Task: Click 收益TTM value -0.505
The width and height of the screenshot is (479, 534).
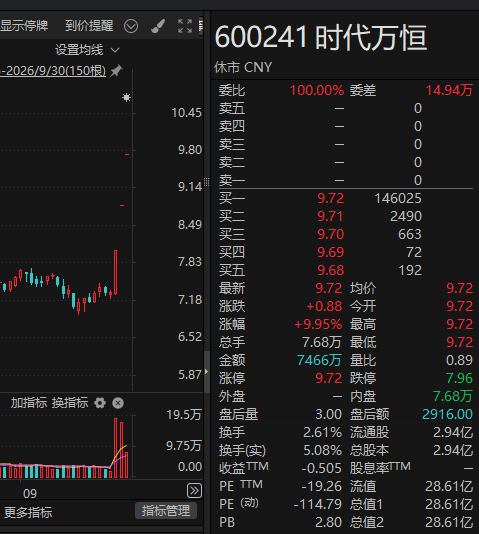Action: 321,469
